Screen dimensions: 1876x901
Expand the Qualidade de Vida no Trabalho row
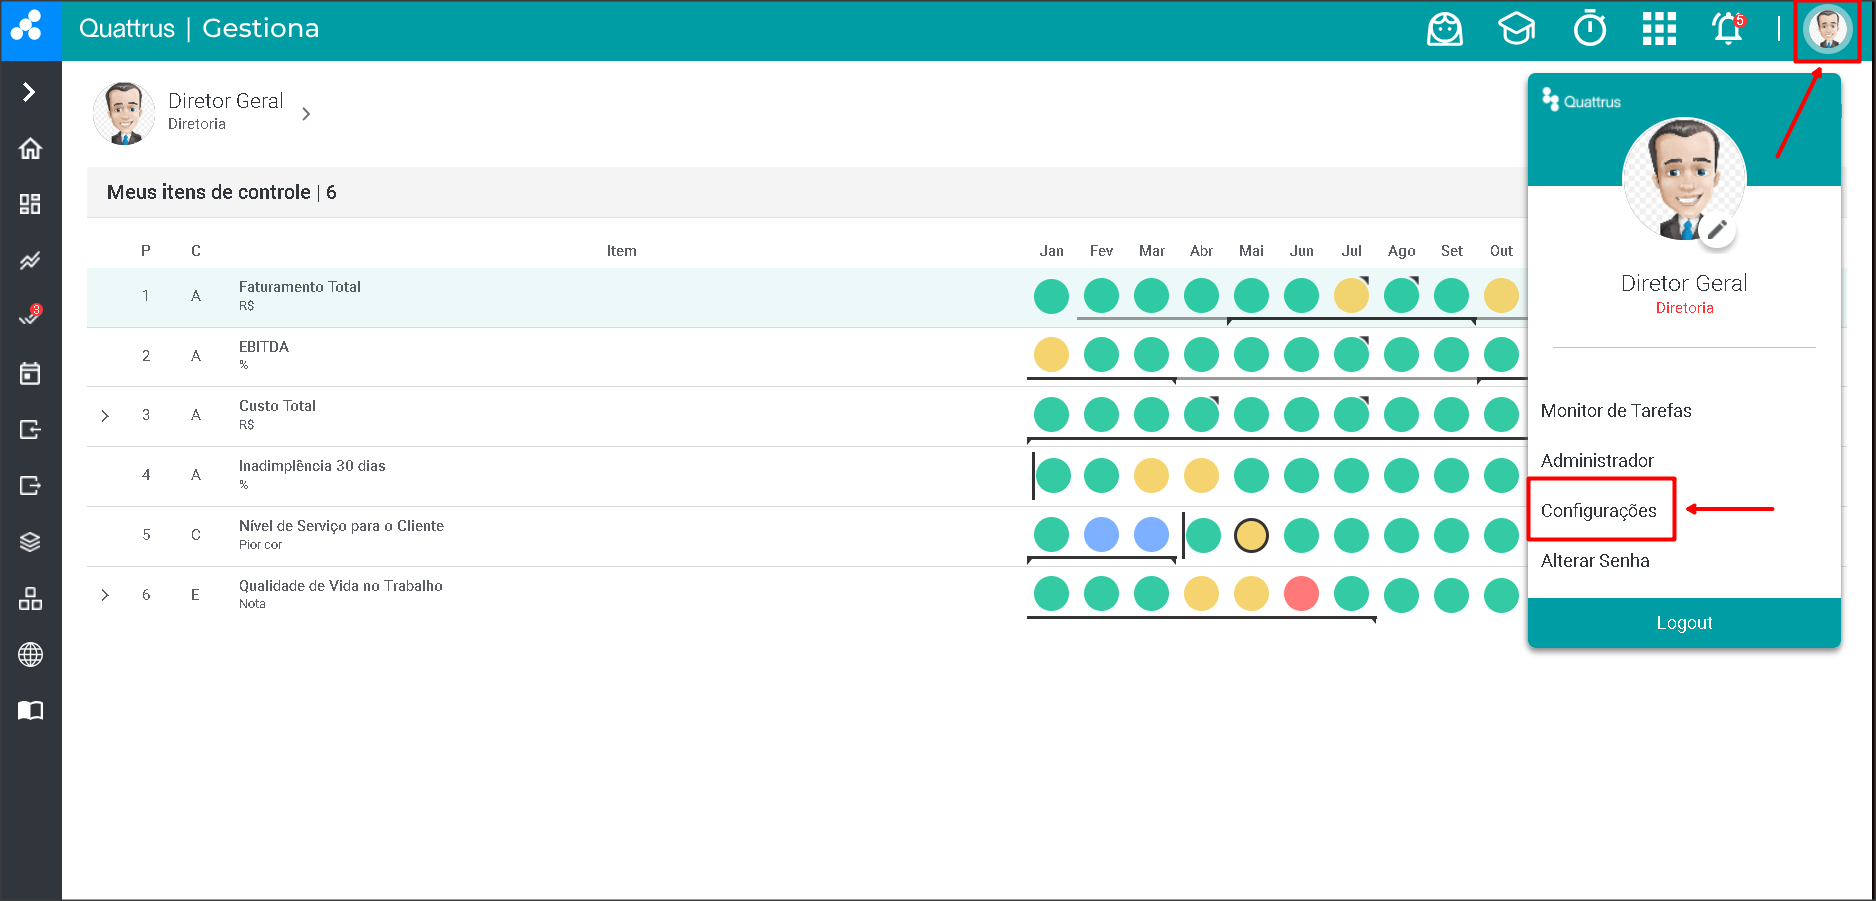[105, 595]
